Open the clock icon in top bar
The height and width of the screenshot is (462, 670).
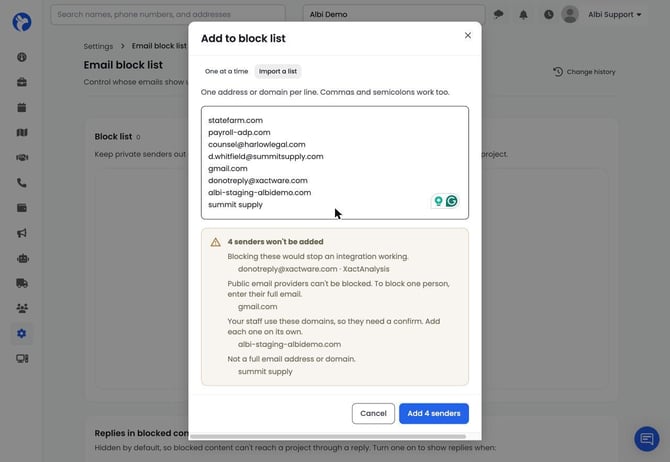(549, 15)
